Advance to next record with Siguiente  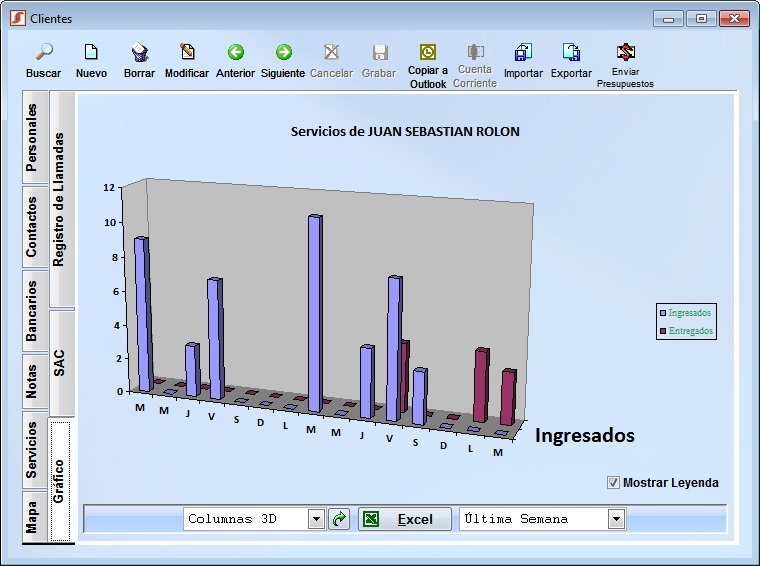coord(283,53)
